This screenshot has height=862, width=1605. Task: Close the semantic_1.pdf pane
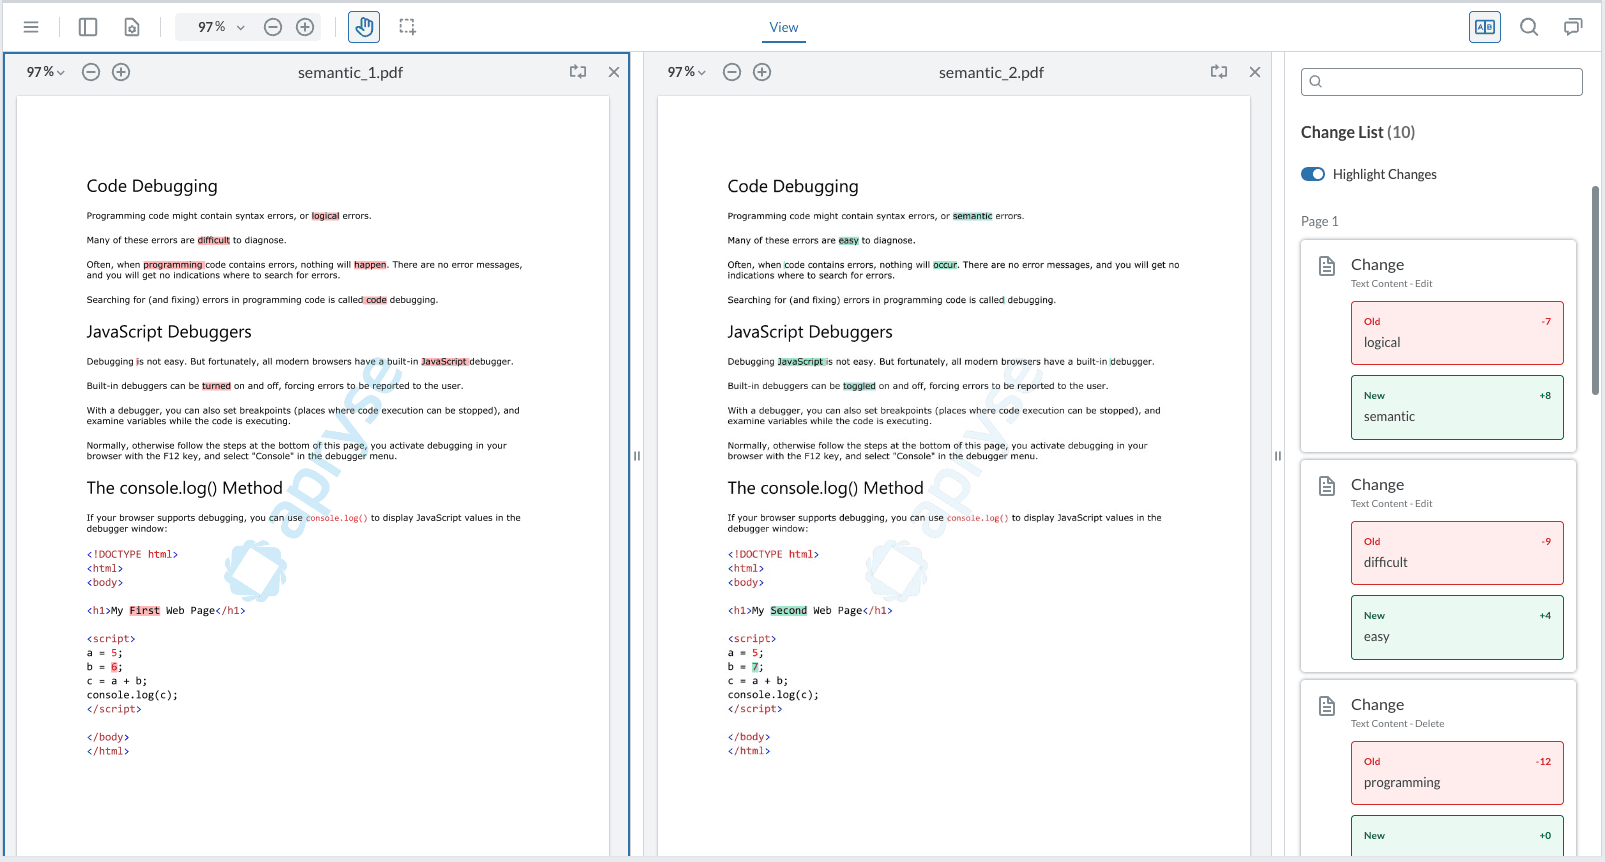coord(614,72)
